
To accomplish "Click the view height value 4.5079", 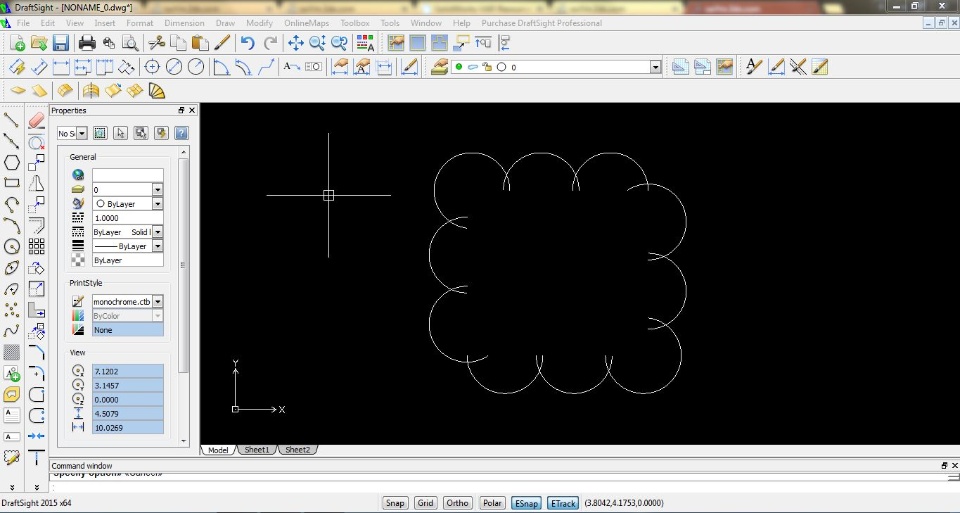I will pyautogui.click(x=127, y=414).
